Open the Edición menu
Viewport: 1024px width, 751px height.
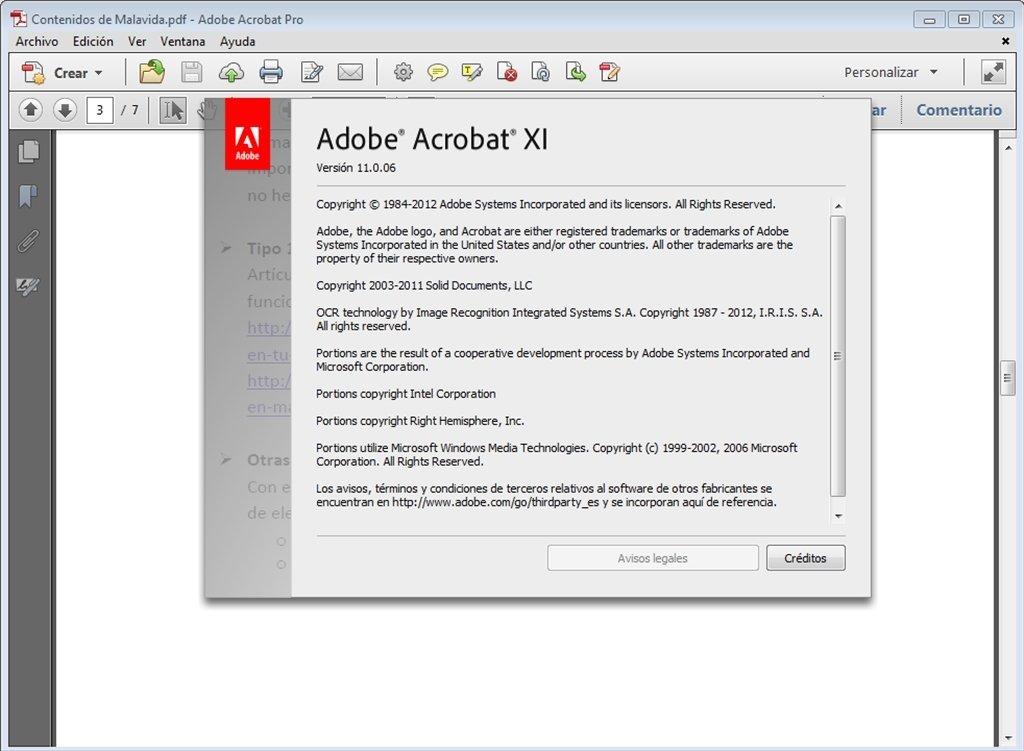[93, 41]
